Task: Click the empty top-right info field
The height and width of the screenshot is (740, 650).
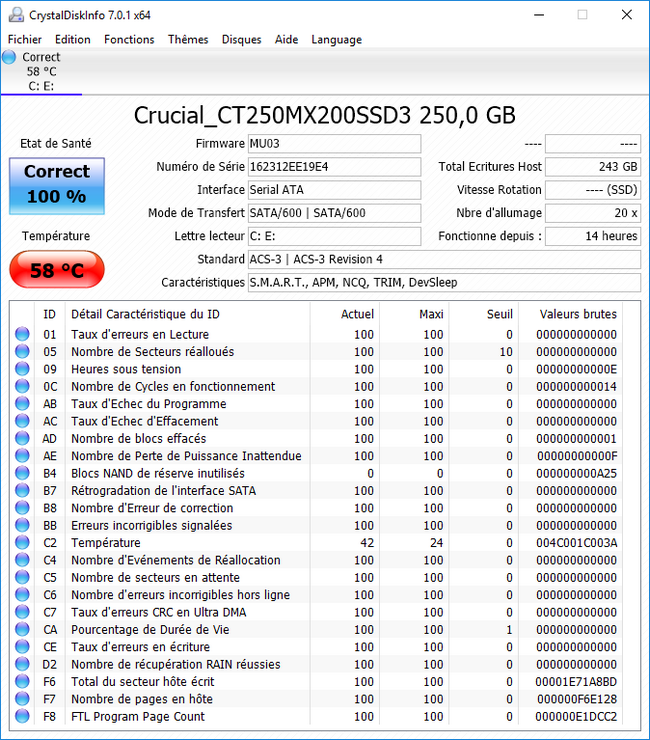Action: click(593, 143)
